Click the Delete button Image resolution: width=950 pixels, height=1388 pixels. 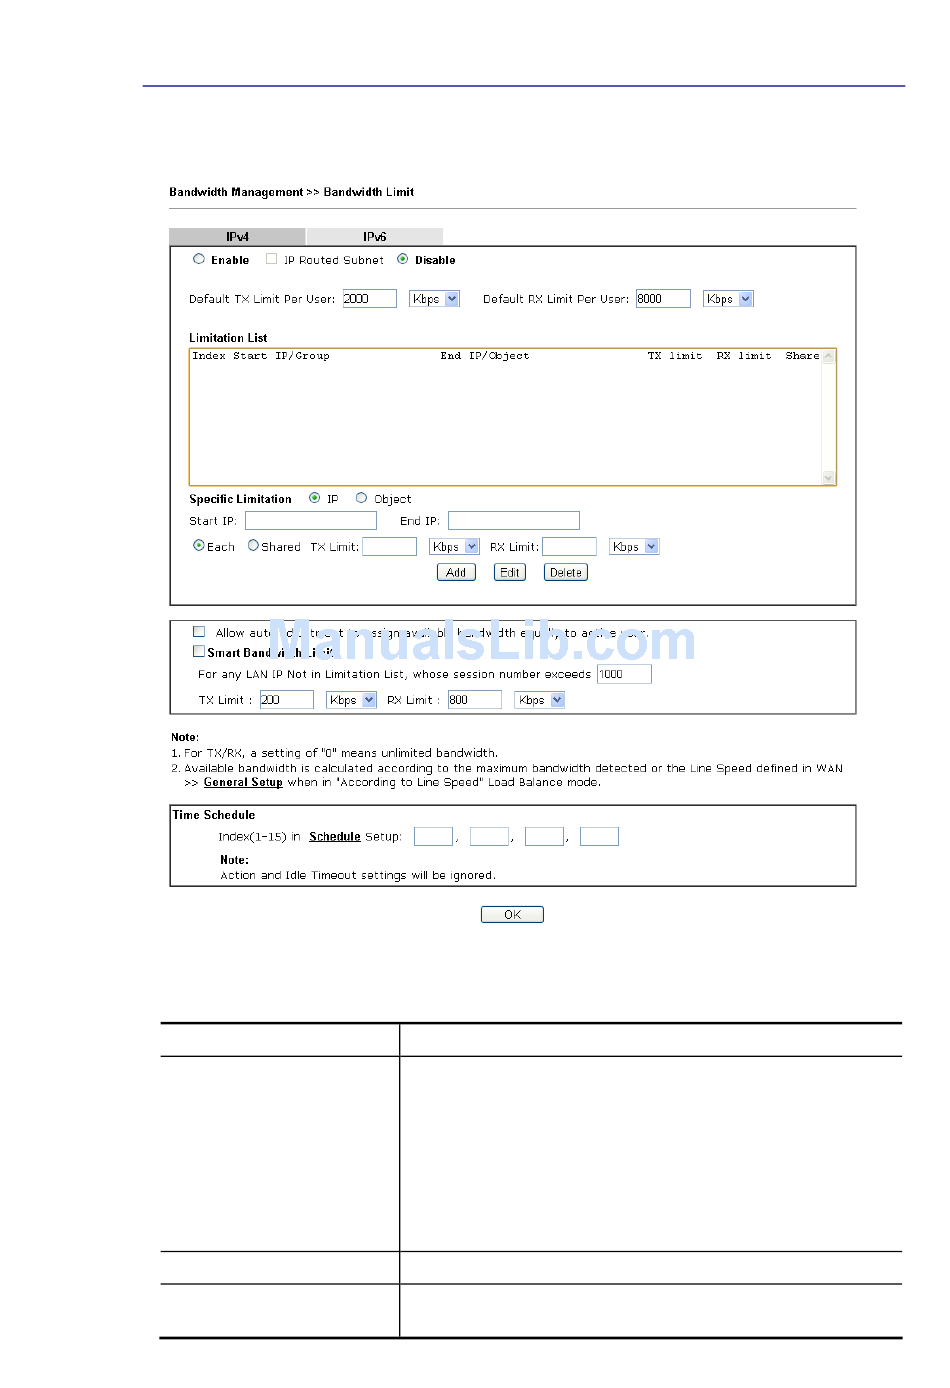[x=566, y=572]
